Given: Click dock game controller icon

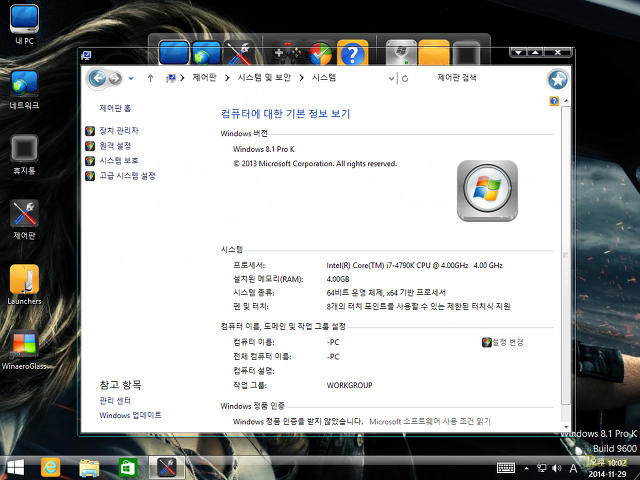Looking at the screenshot, I should pos(288,53).
